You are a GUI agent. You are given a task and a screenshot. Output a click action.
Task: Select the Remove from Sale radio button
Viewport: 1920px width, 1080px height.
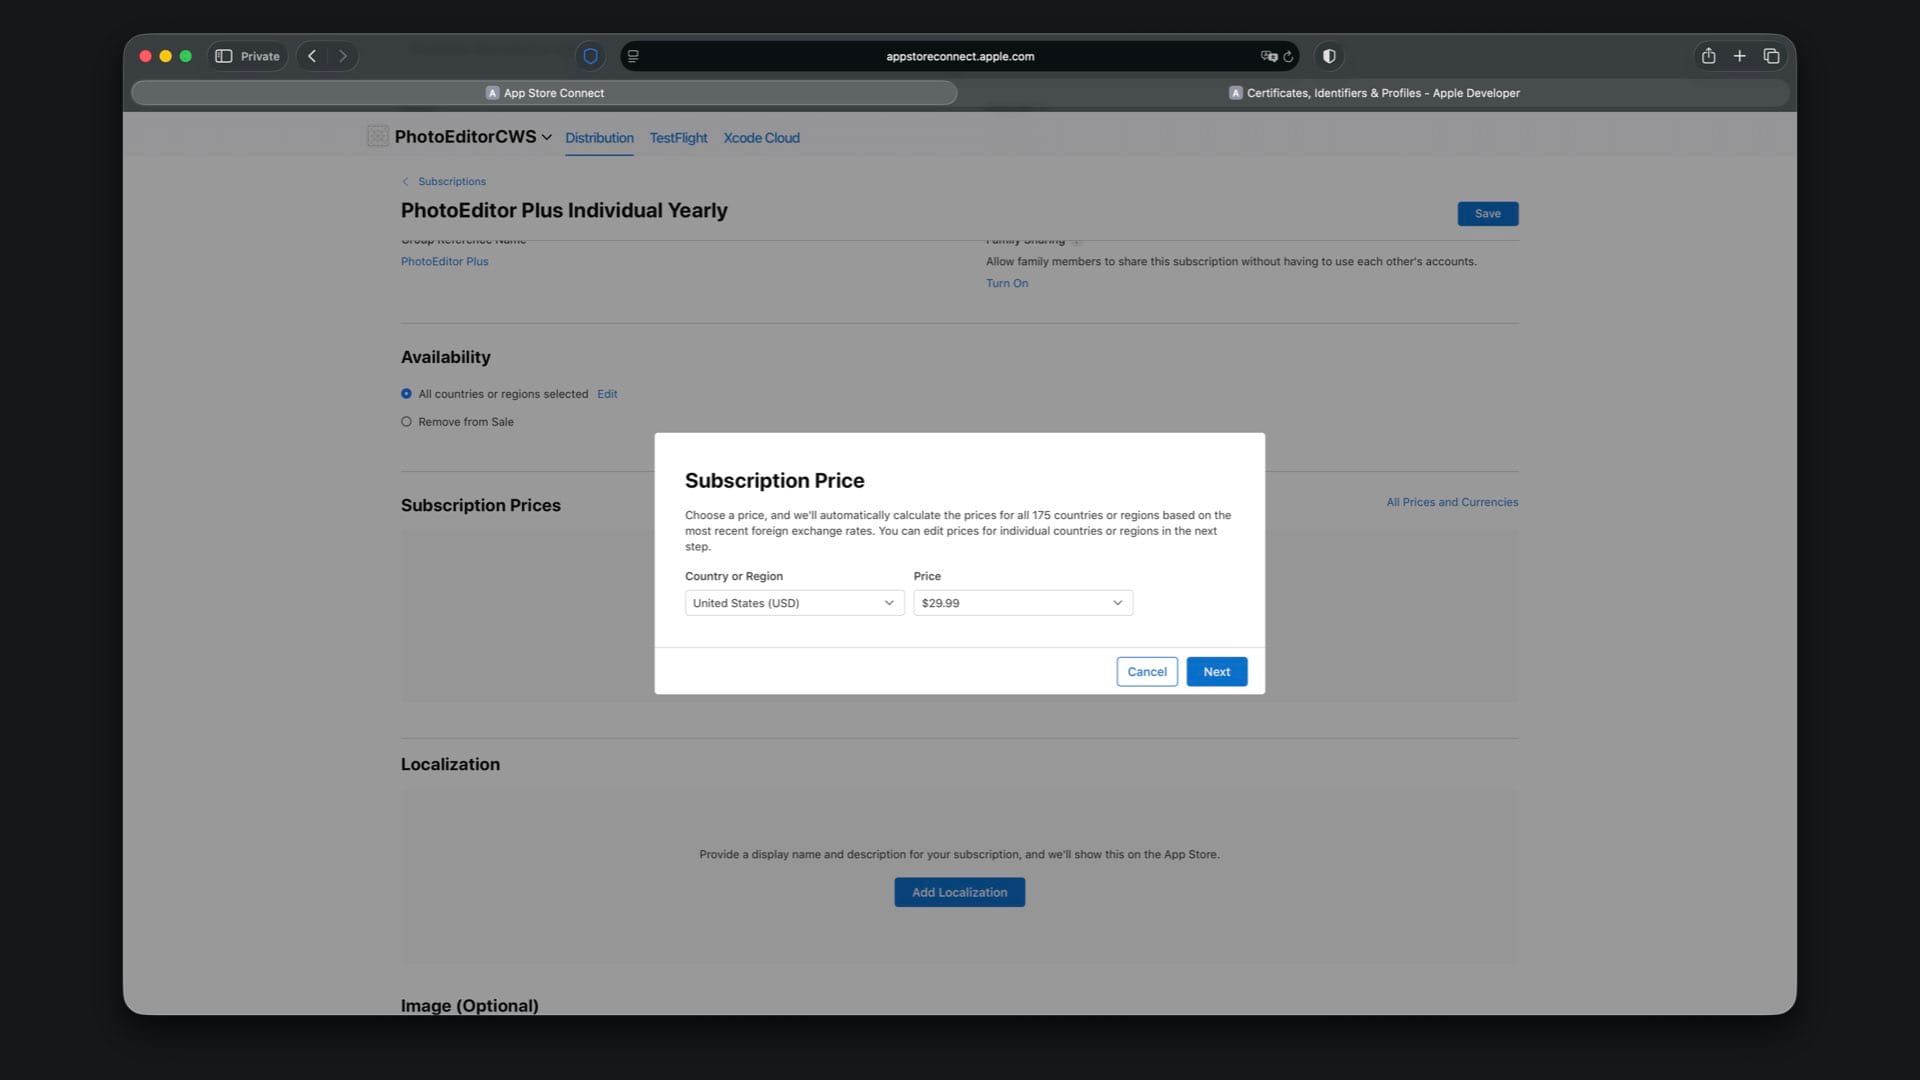[x=406, y=422]
